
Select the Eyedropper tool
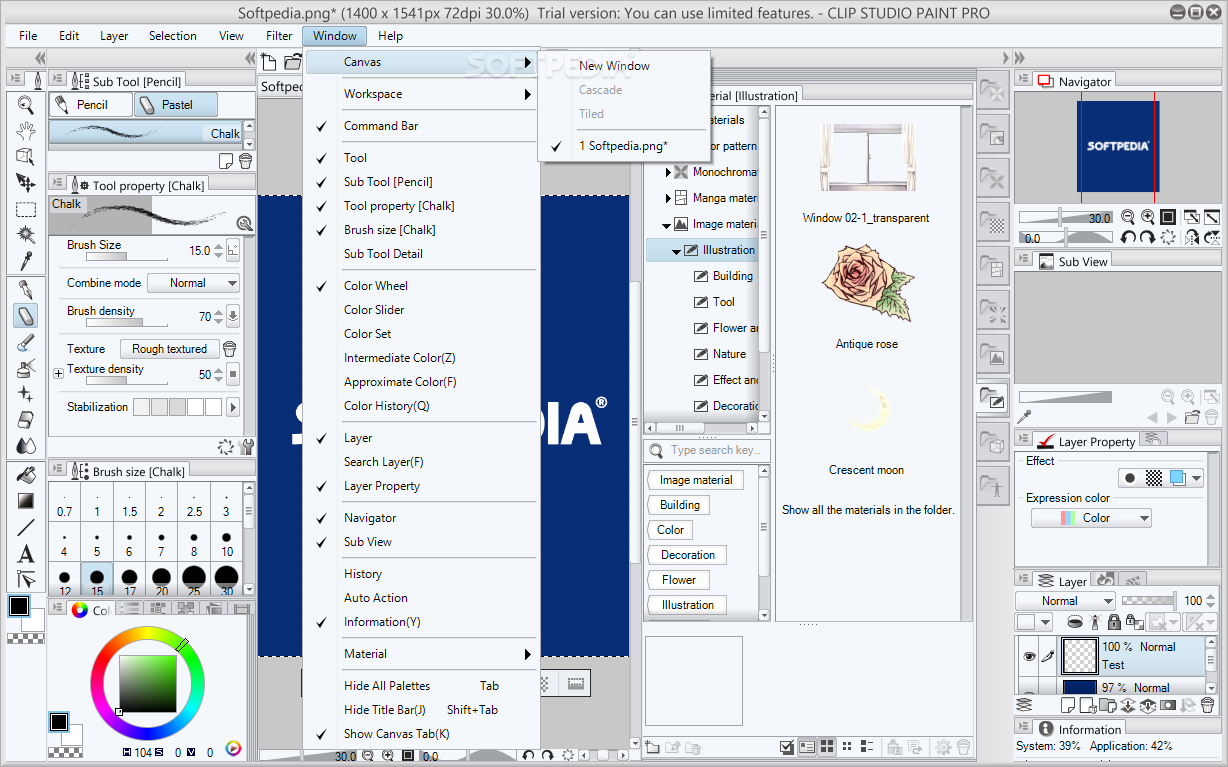[x=26, y=261]
